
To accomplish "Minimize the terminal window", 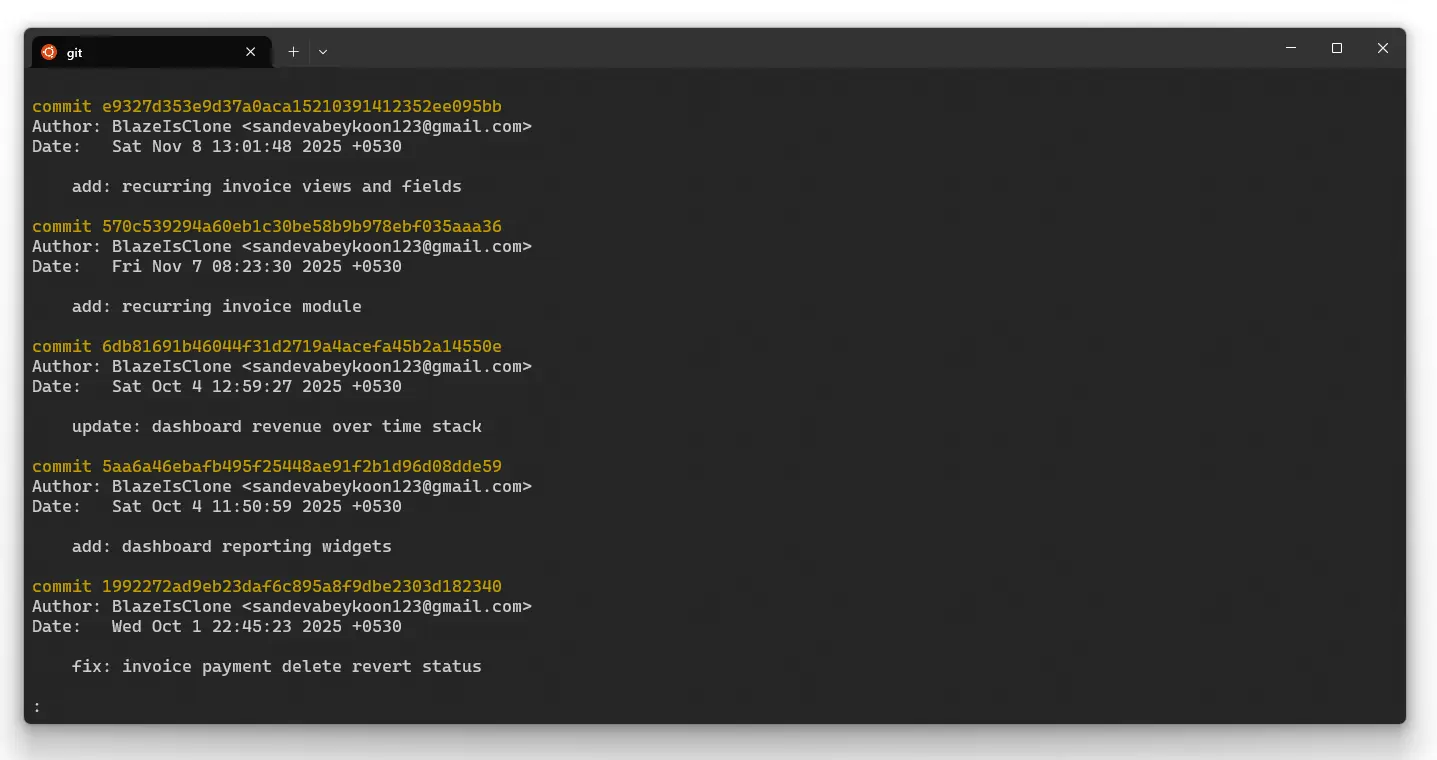I will (1291, 48).
